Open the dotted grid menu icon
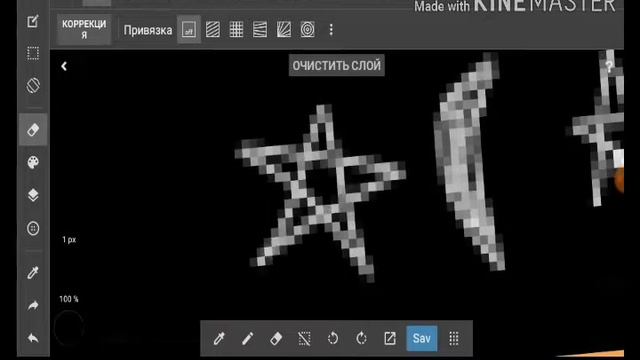Viewport: 640px width, 360px height. click(x=454, y=338)
